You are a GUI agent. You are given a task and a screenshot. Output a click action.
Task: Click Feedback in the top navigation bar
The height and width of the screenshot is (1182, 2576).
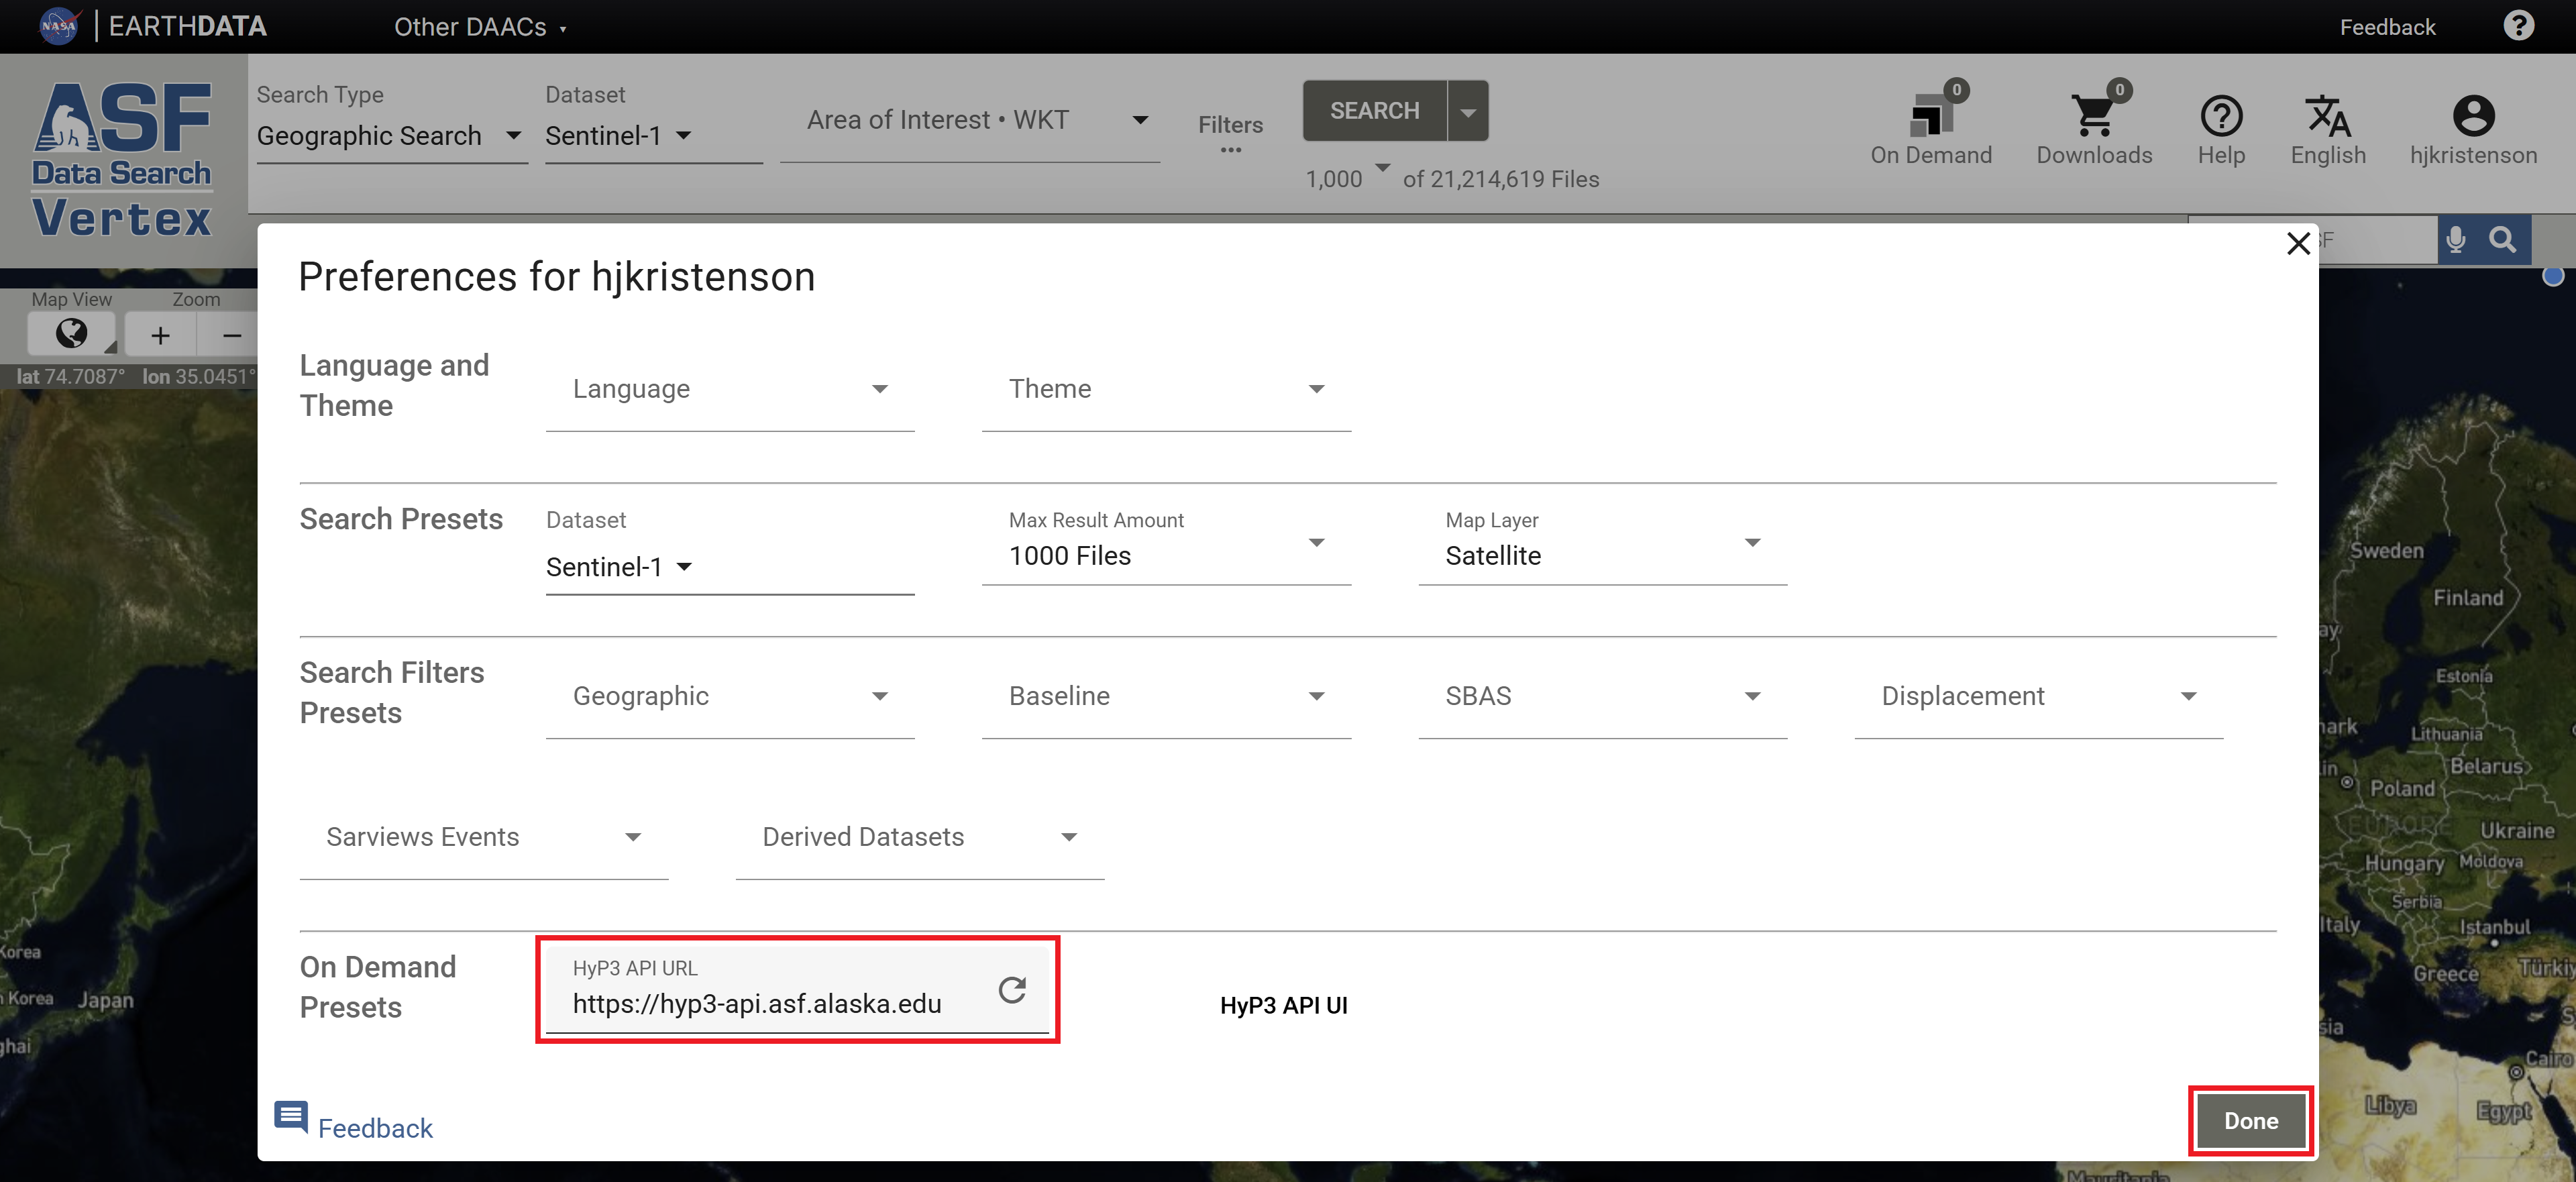tap(2388, 27)
